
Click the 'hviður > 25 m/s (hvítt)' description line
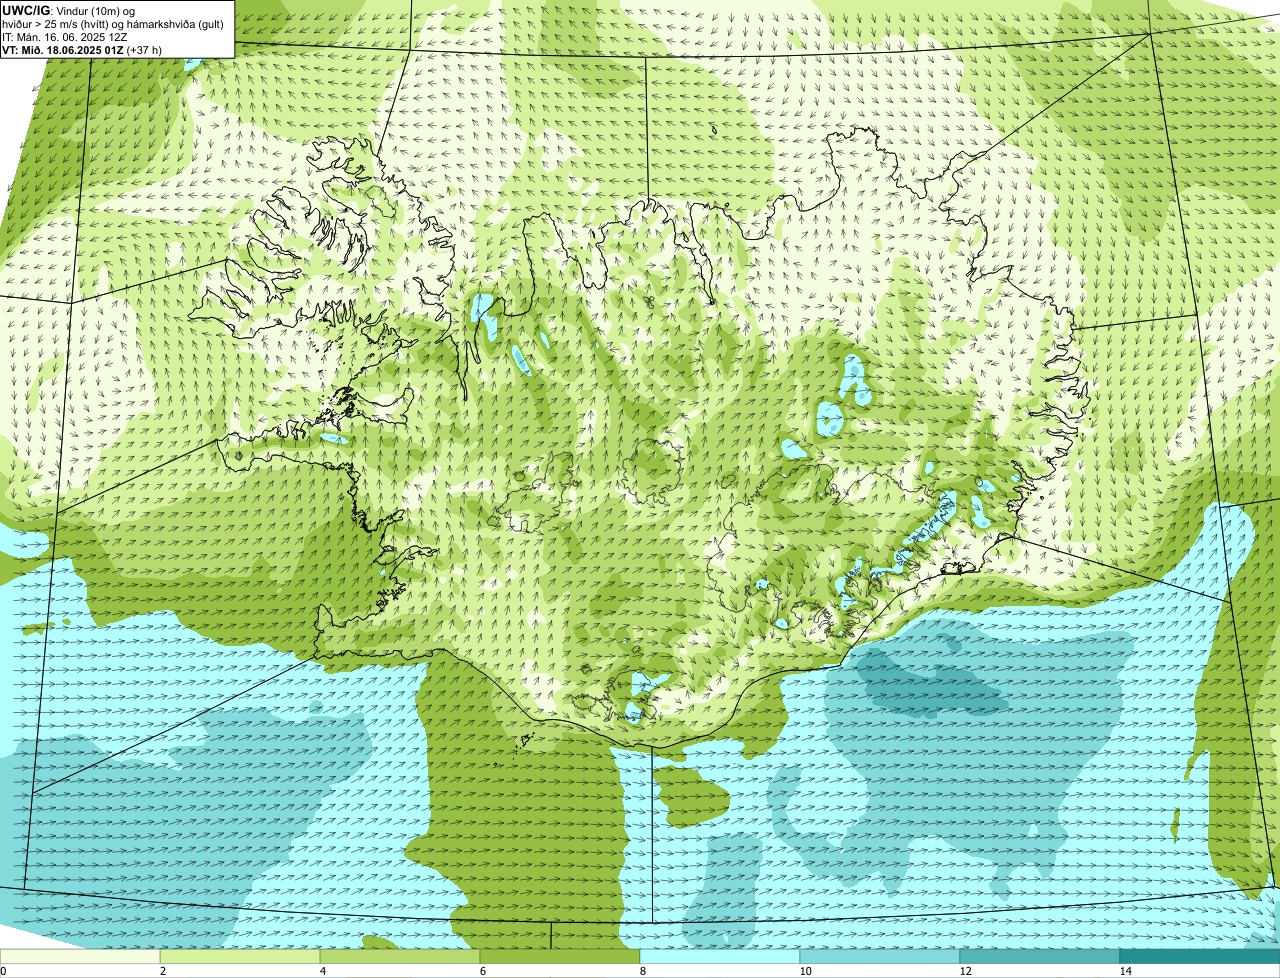pyautogui.click(x=113, y=23)
